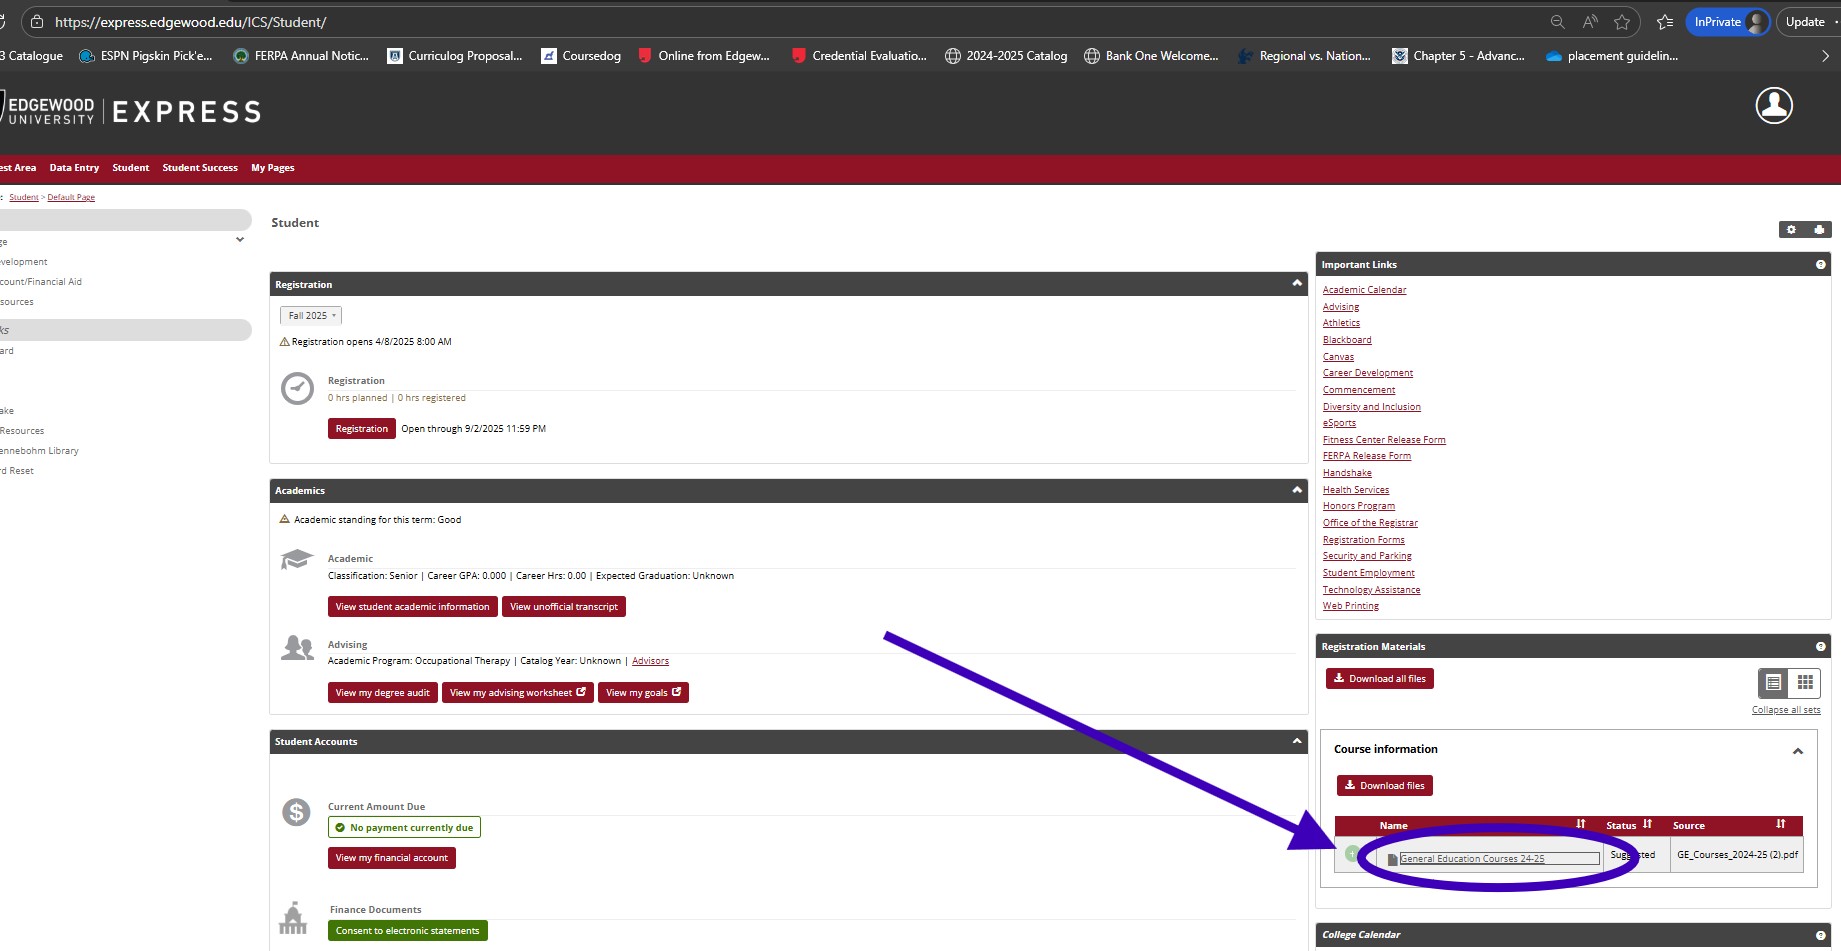Switch Registration Materials to grid view

click(1804, 683)
